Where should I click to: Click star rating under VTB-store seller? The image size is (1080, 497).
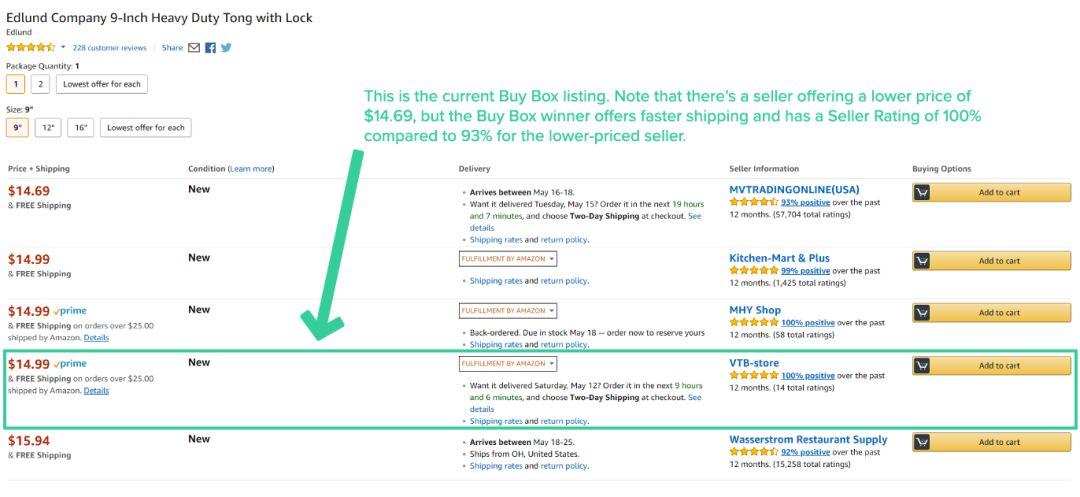(x=754, y=376)
